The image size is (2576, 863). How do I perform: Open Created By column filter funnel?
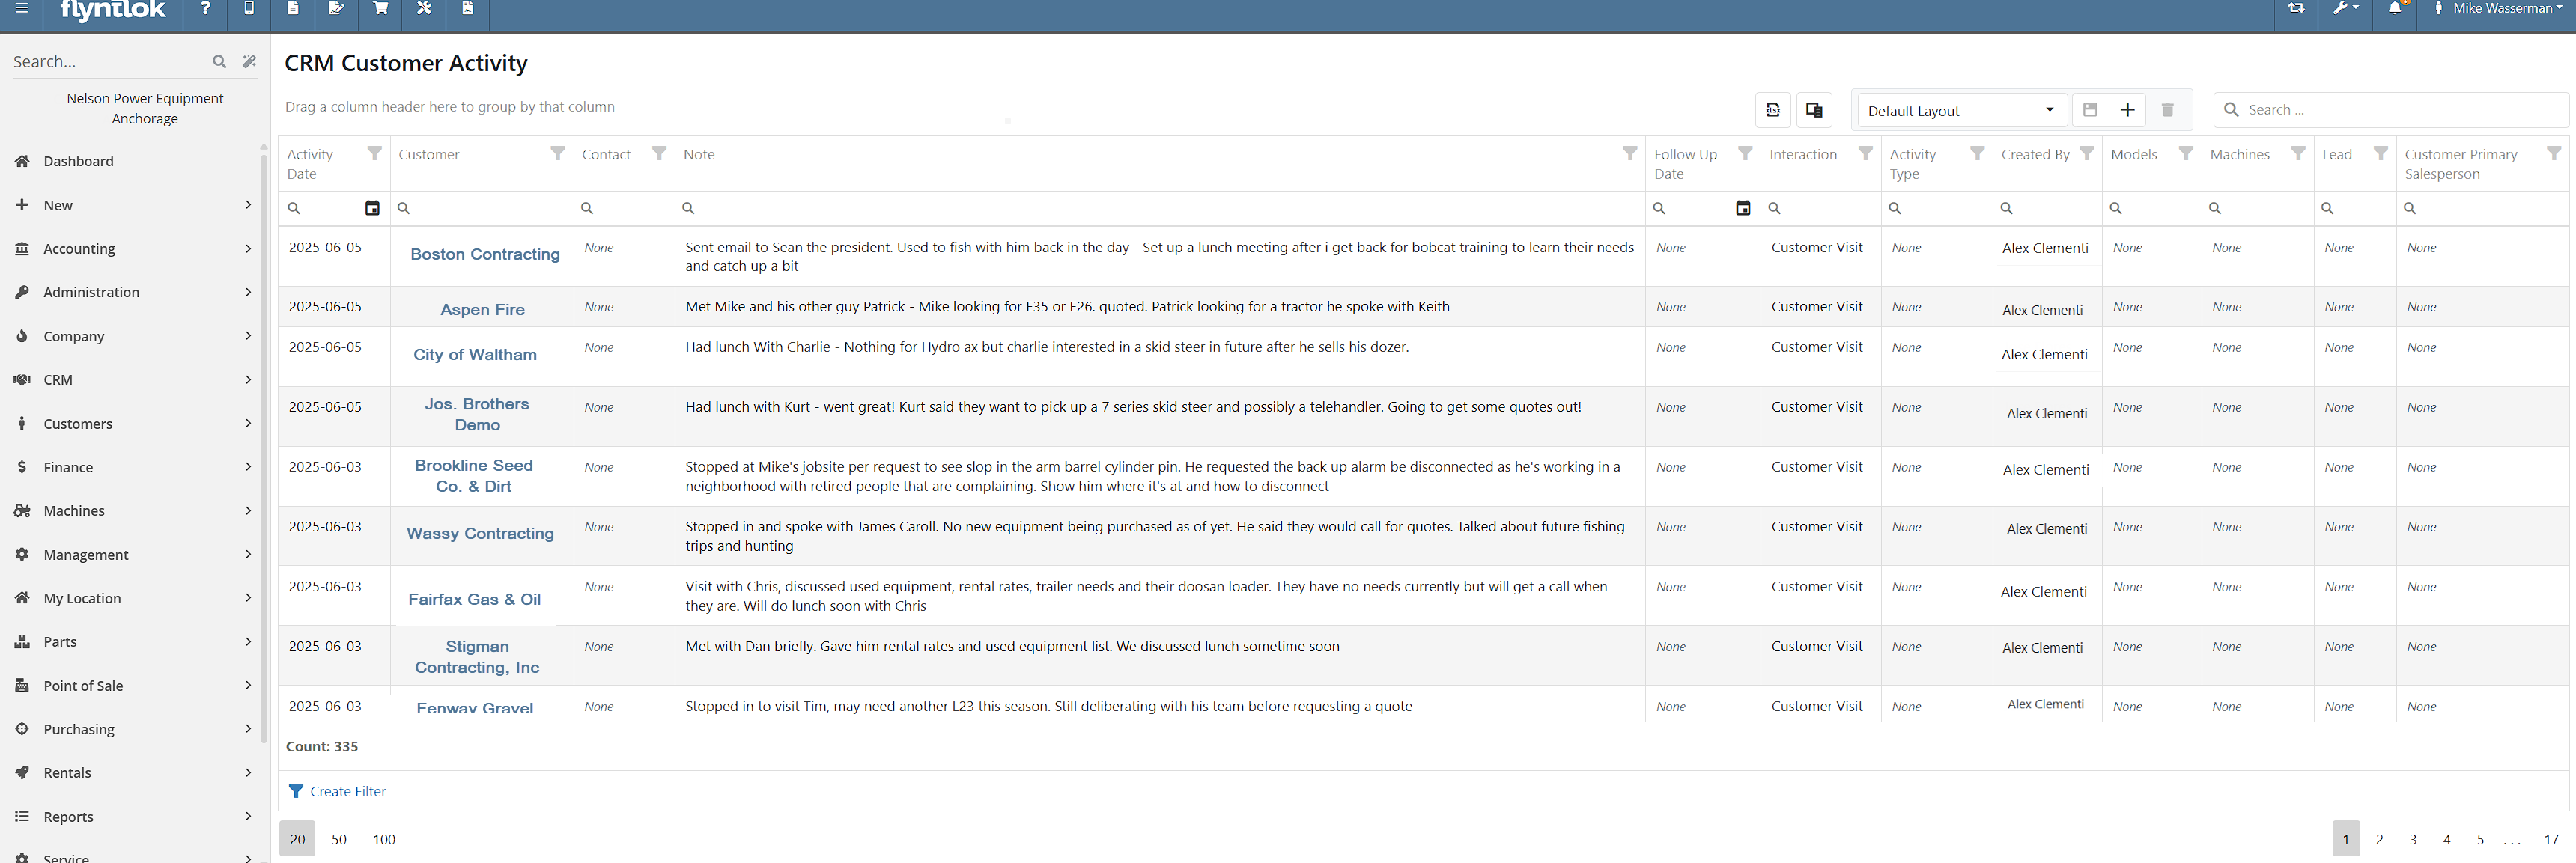2086,153
